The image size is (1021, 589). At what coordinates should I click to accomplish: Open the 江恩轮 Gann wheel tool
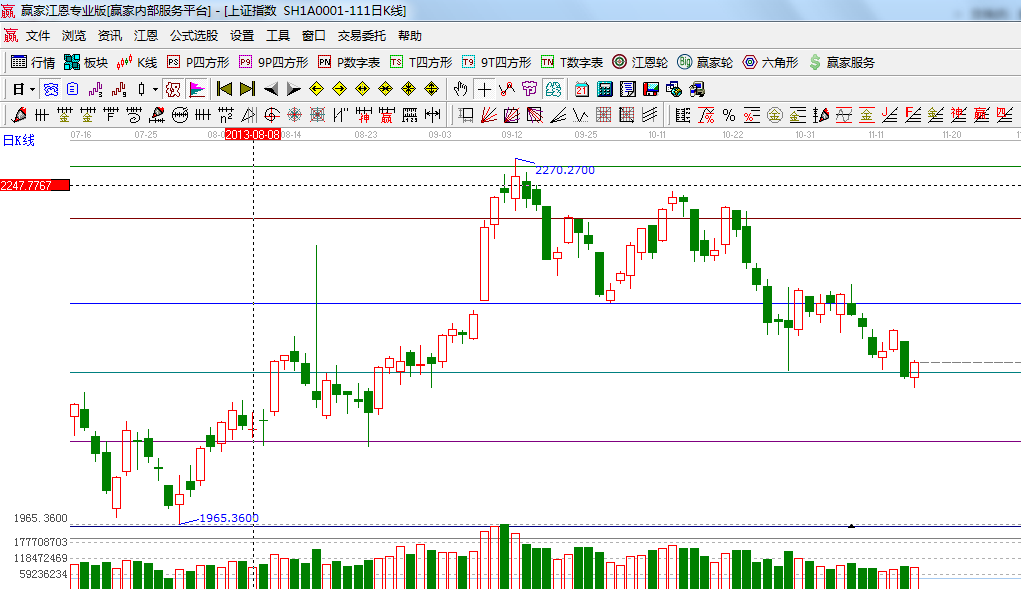[639, 62]
